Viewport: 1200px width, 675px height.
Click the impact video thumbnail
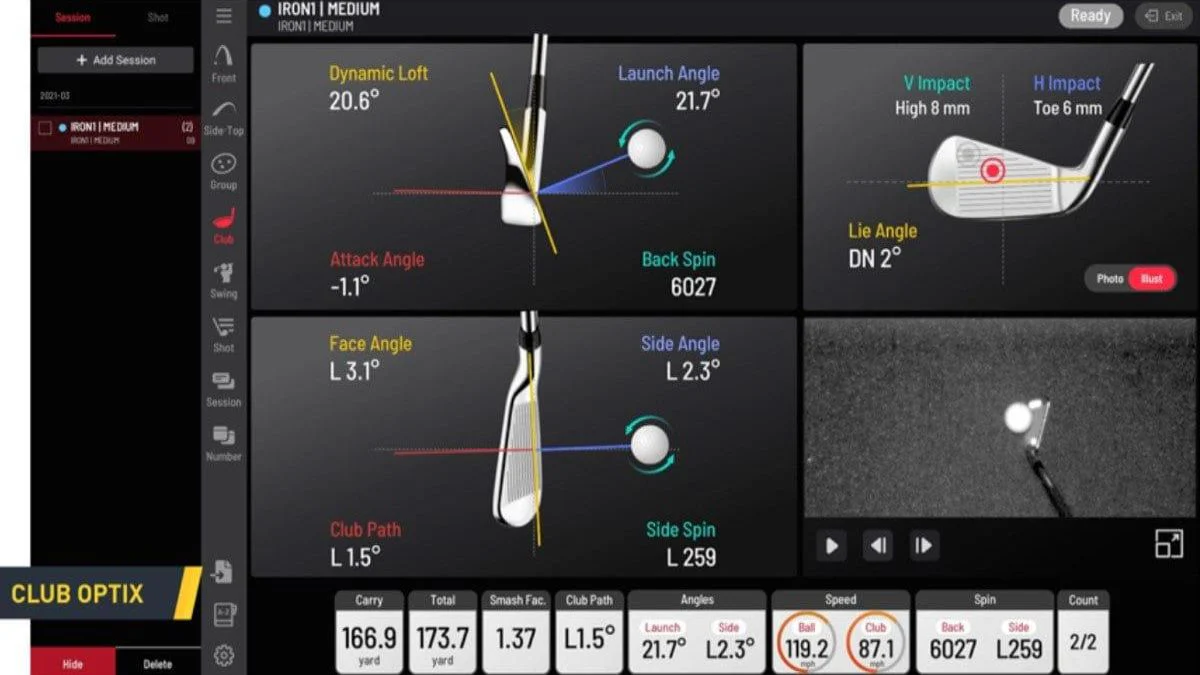tap(1000, 417)
